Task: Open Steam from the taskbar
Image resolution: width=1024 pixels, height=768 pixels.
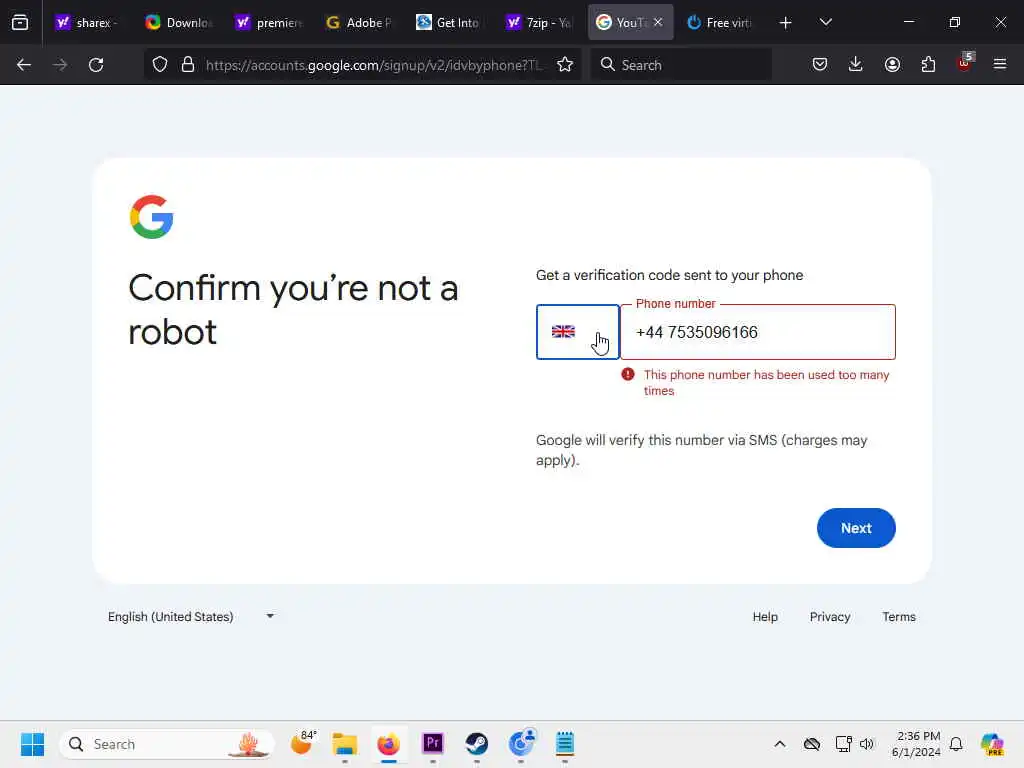Action: (x=477, y=743)
